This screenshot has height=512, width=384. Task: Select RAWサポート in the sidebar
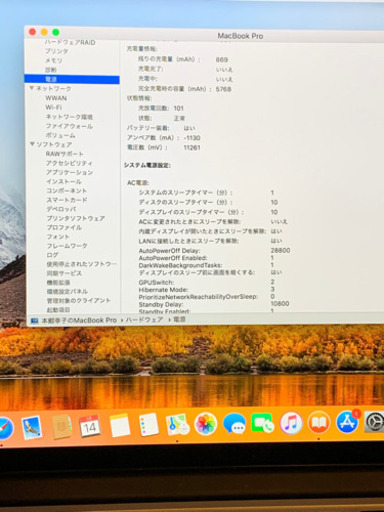pos(65,154)
